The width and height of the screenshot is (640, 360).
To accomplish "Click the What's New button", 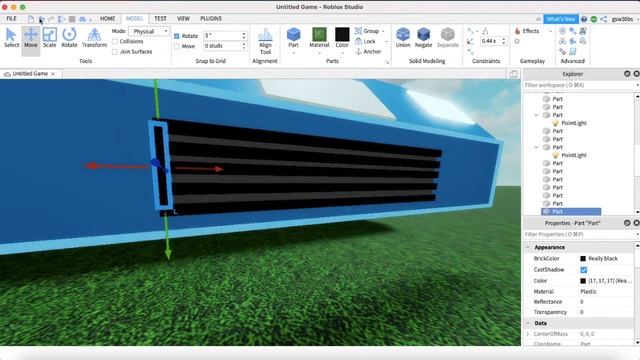I will (561, 19).
